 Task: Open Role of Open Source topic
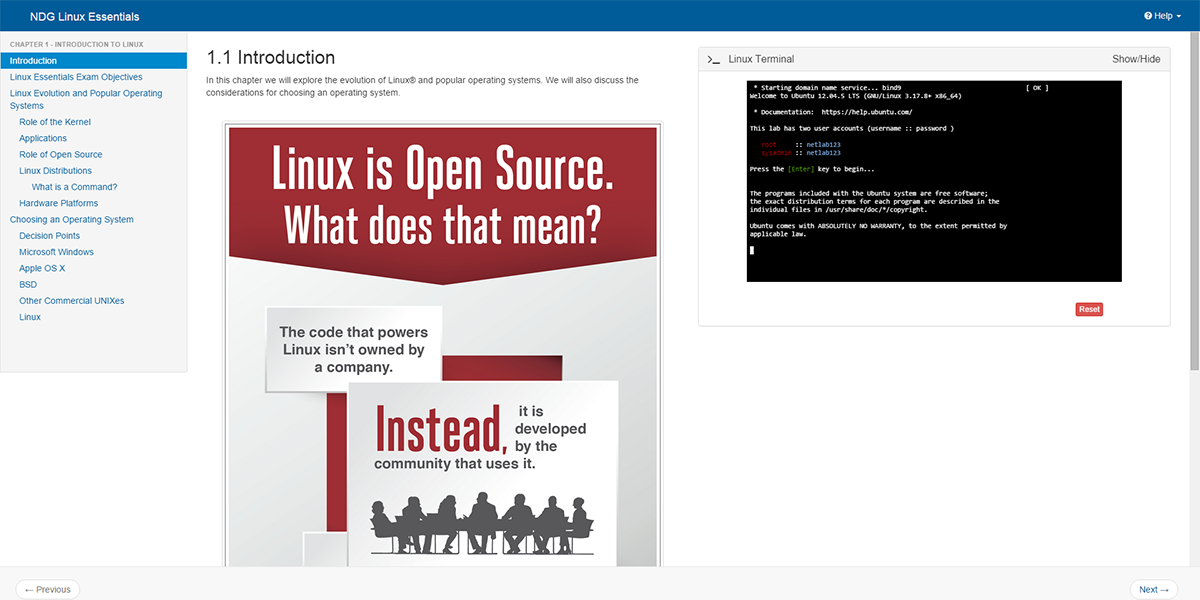point(61,154)
